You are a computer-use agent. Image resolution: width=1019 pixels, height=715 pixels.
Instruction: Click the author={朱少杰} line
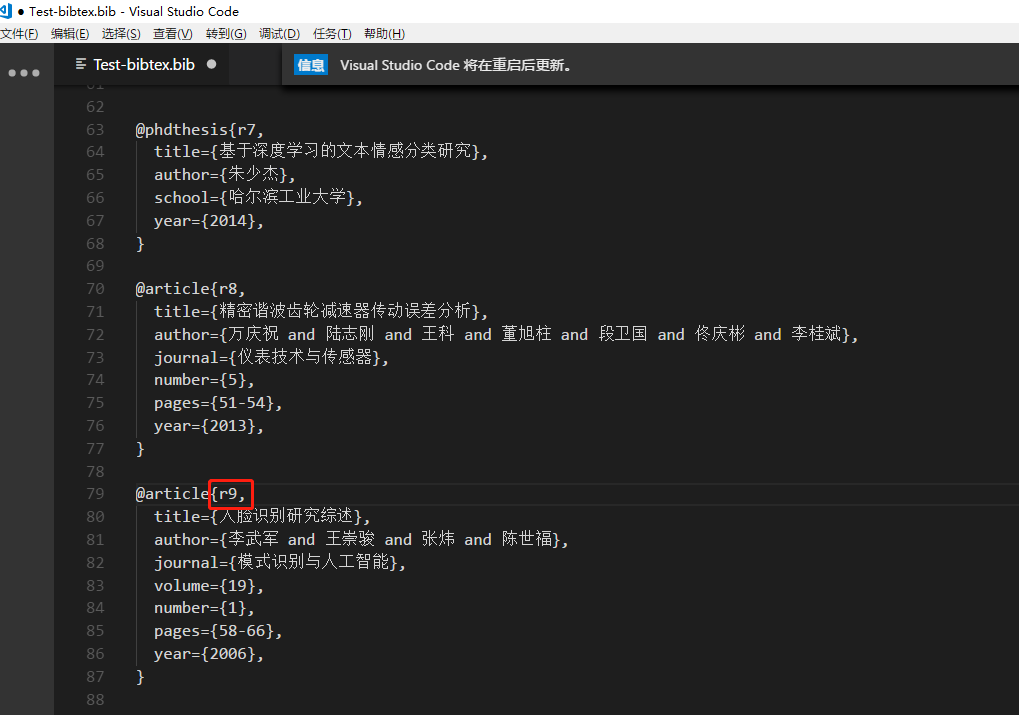(x=224, y=174)
